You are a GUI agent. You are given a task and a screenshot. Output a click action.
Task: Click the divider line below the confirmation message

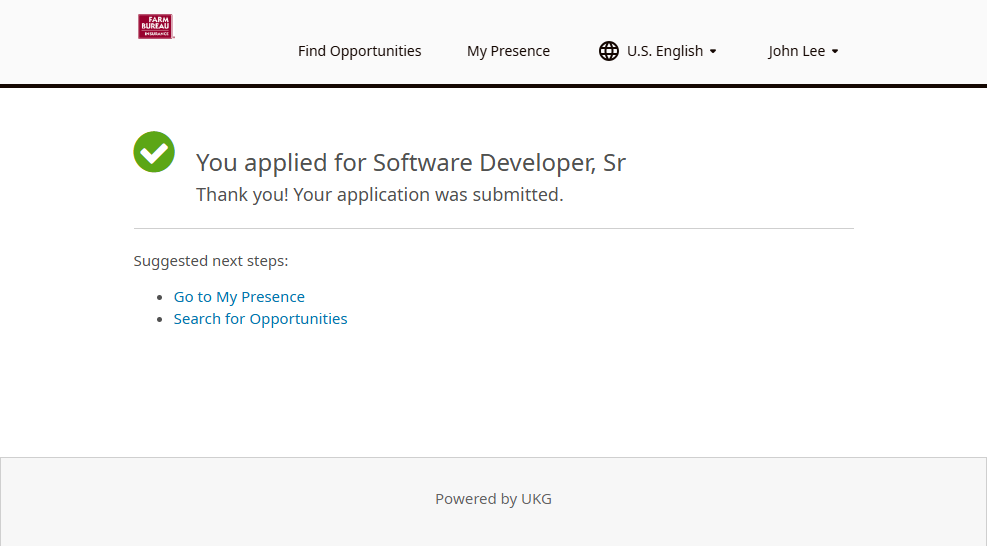pyautogui.click(x=493, y=228)
